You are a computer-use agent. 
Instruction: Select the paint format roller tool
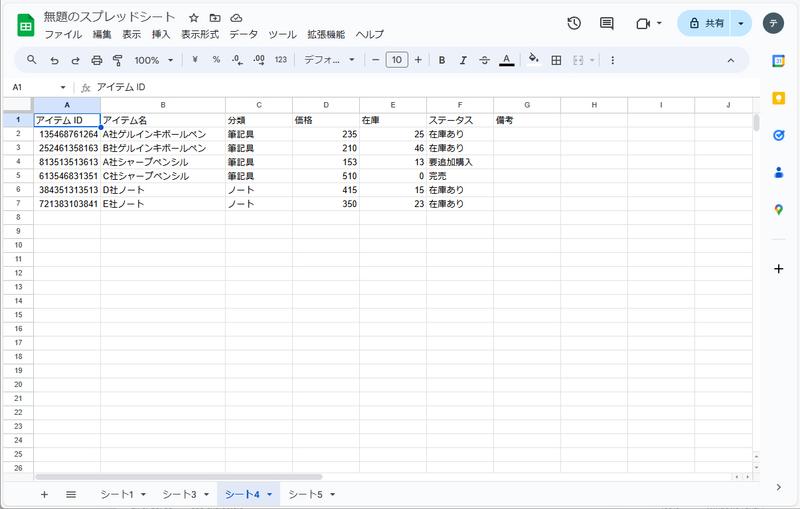pos(117,60)
